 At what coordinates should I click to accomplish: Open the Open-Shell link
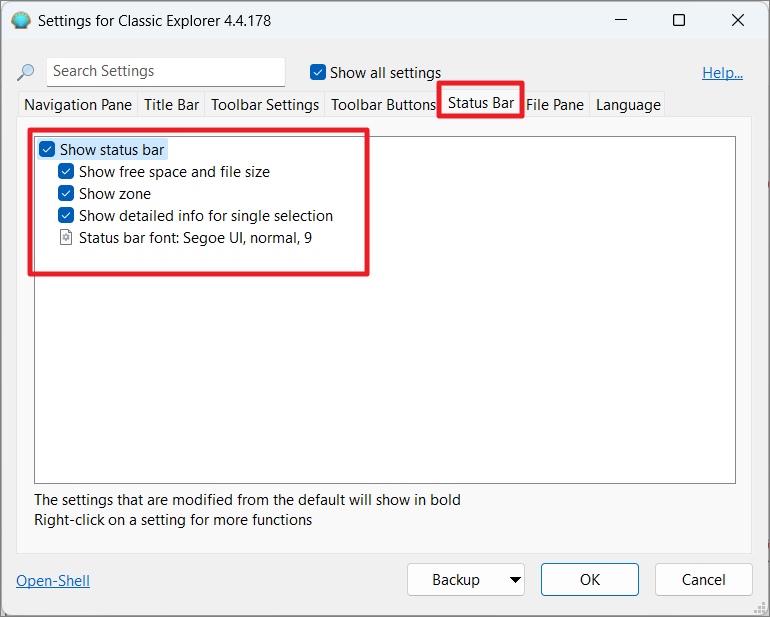53,581
